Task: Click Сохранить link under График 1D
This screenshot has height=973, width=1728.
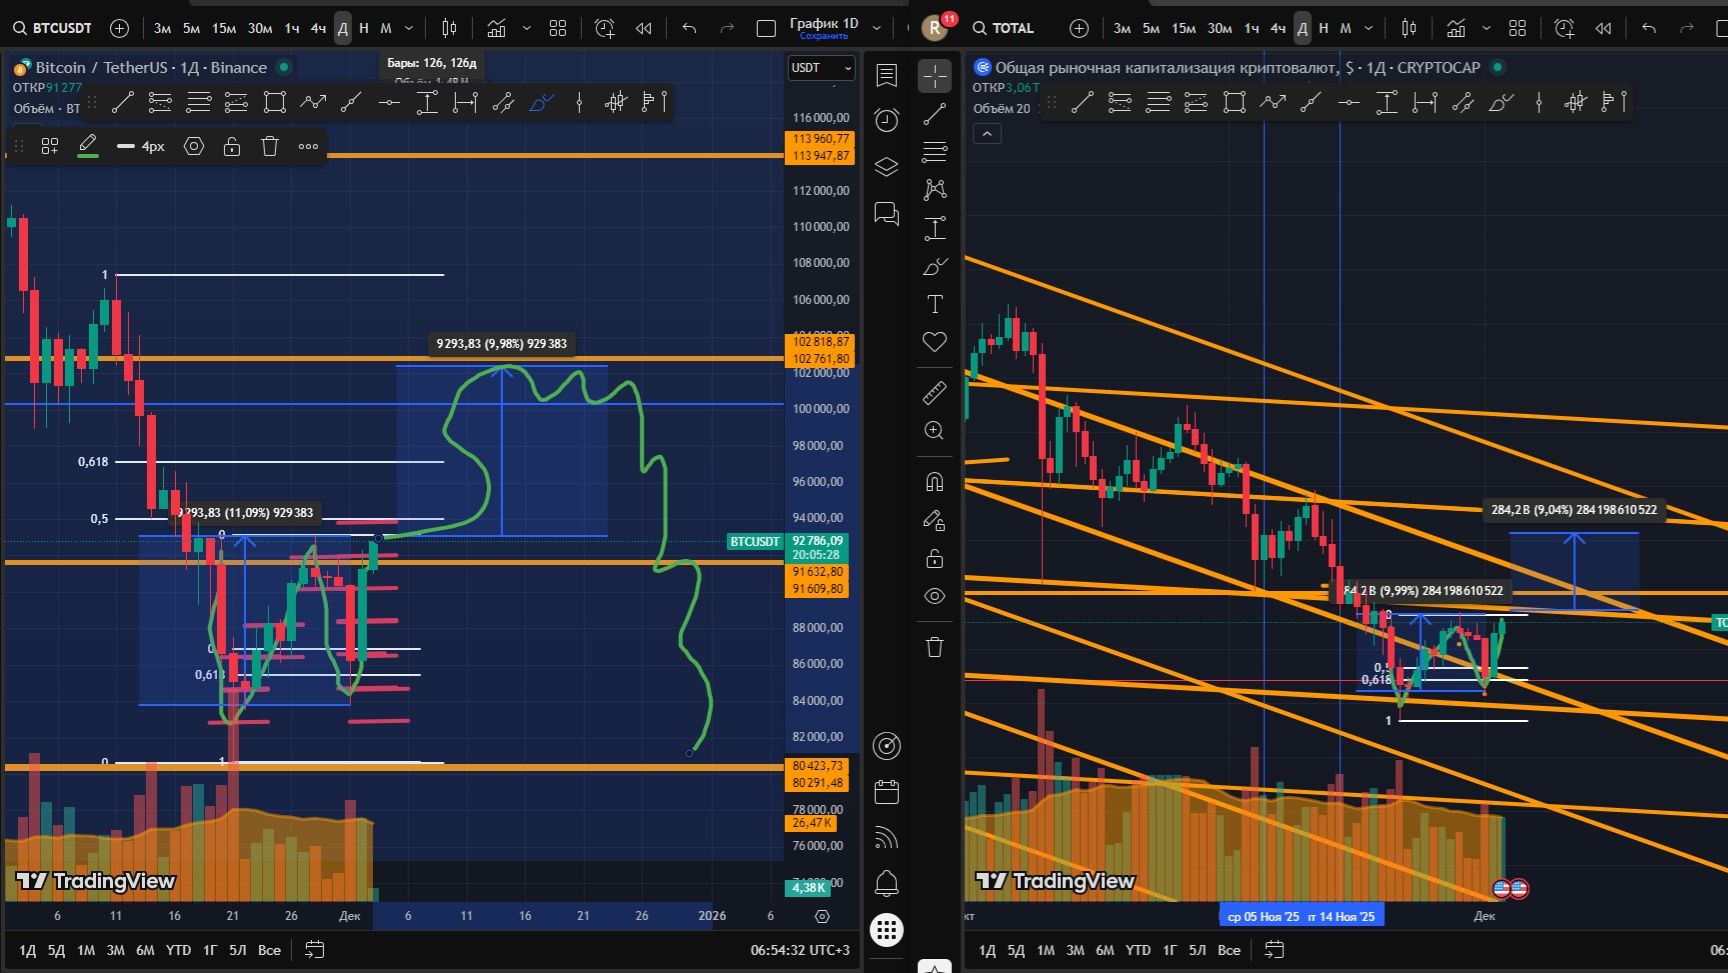Action: click(824, 36)
